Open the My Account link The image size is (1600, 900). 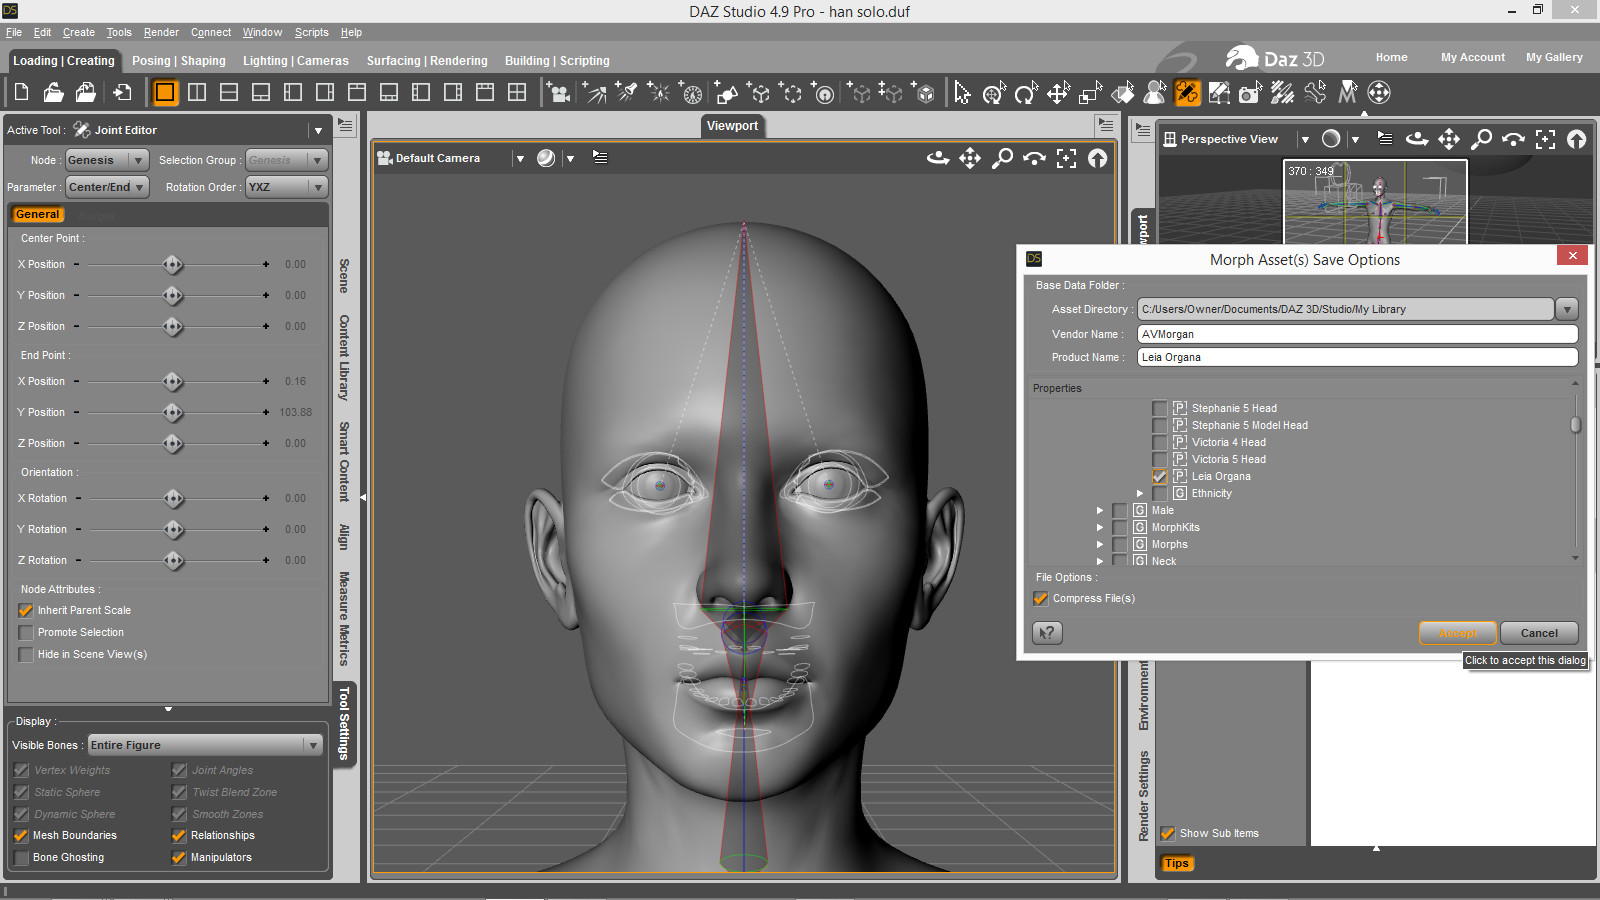[x=1472, y=57]
